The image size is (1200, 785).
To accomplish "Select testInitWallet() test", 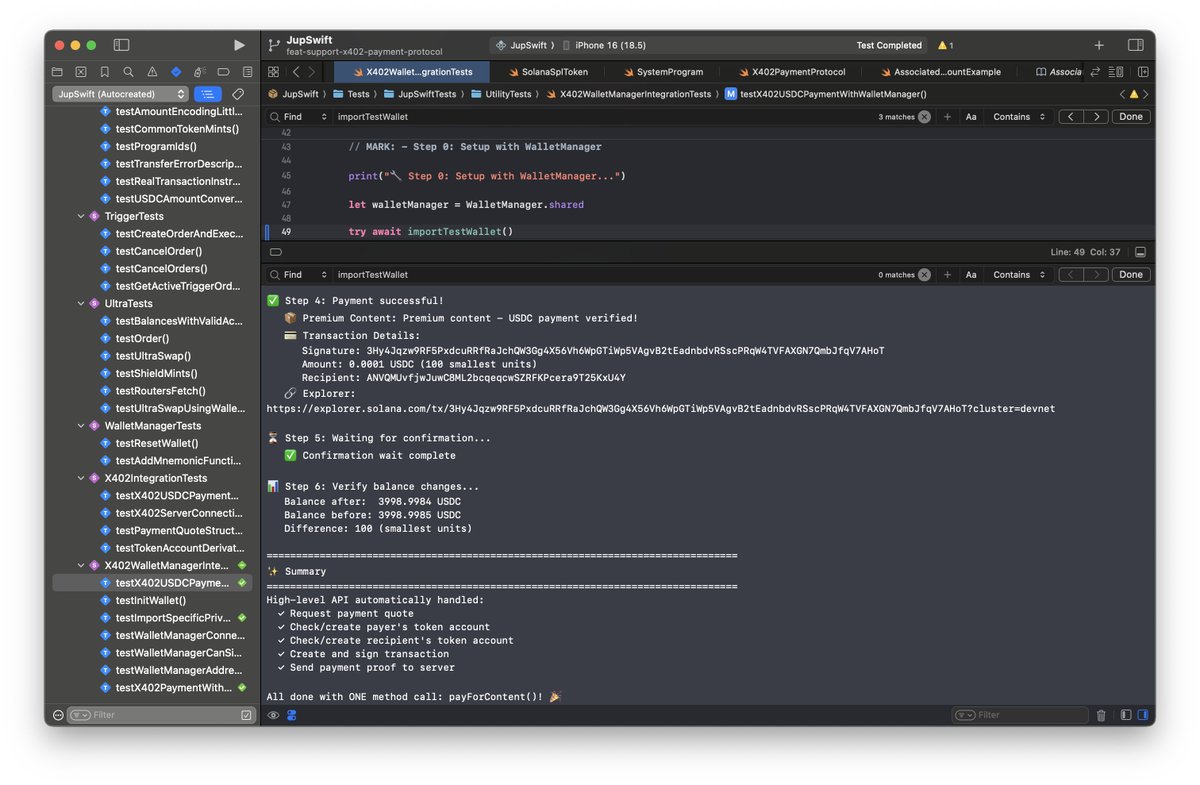I will point(150,600).
